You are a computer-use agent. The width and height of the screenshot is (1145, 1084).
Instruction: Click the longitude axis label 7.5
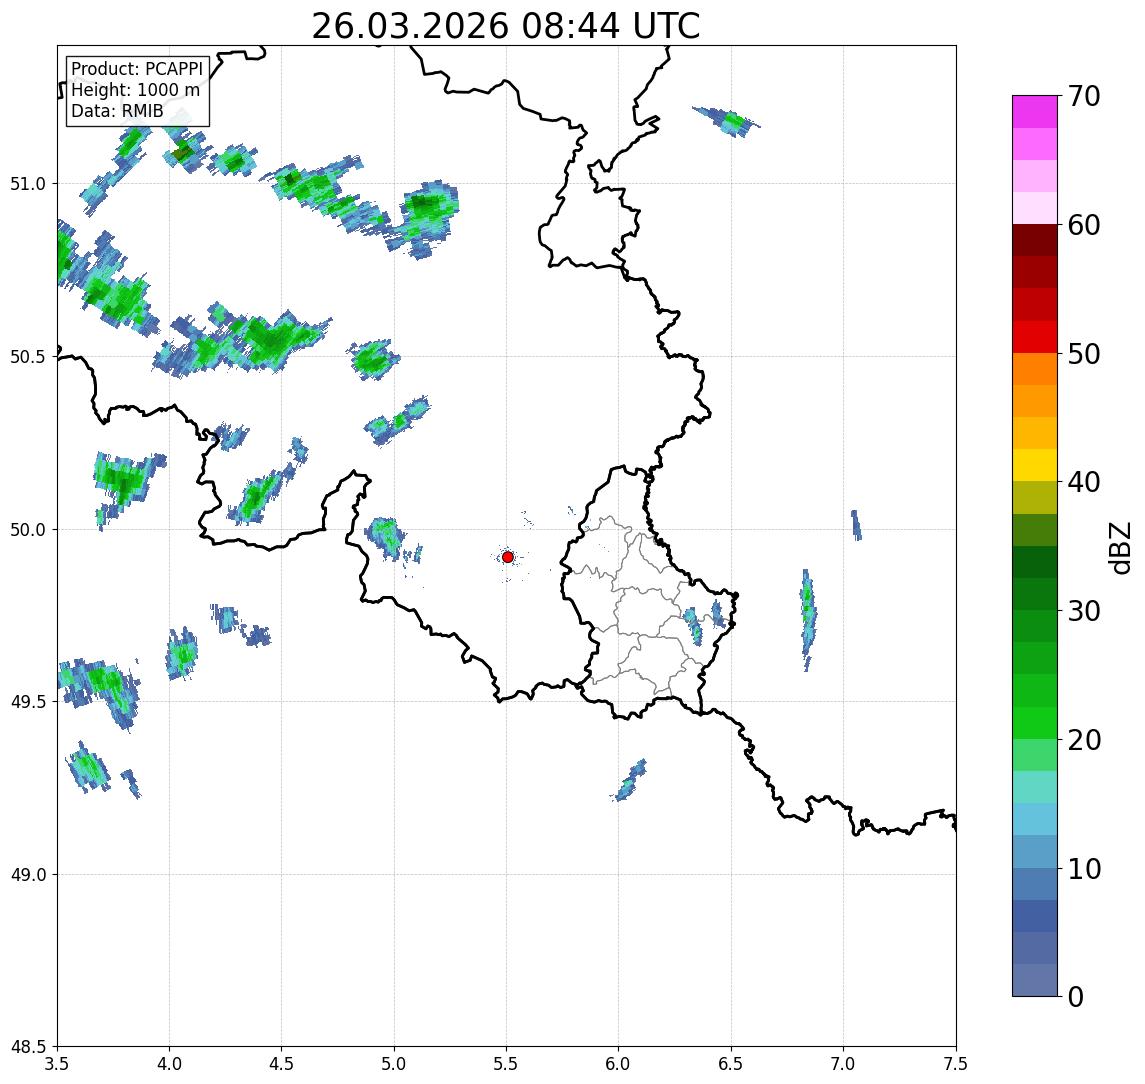click(x=956, y=1064)
